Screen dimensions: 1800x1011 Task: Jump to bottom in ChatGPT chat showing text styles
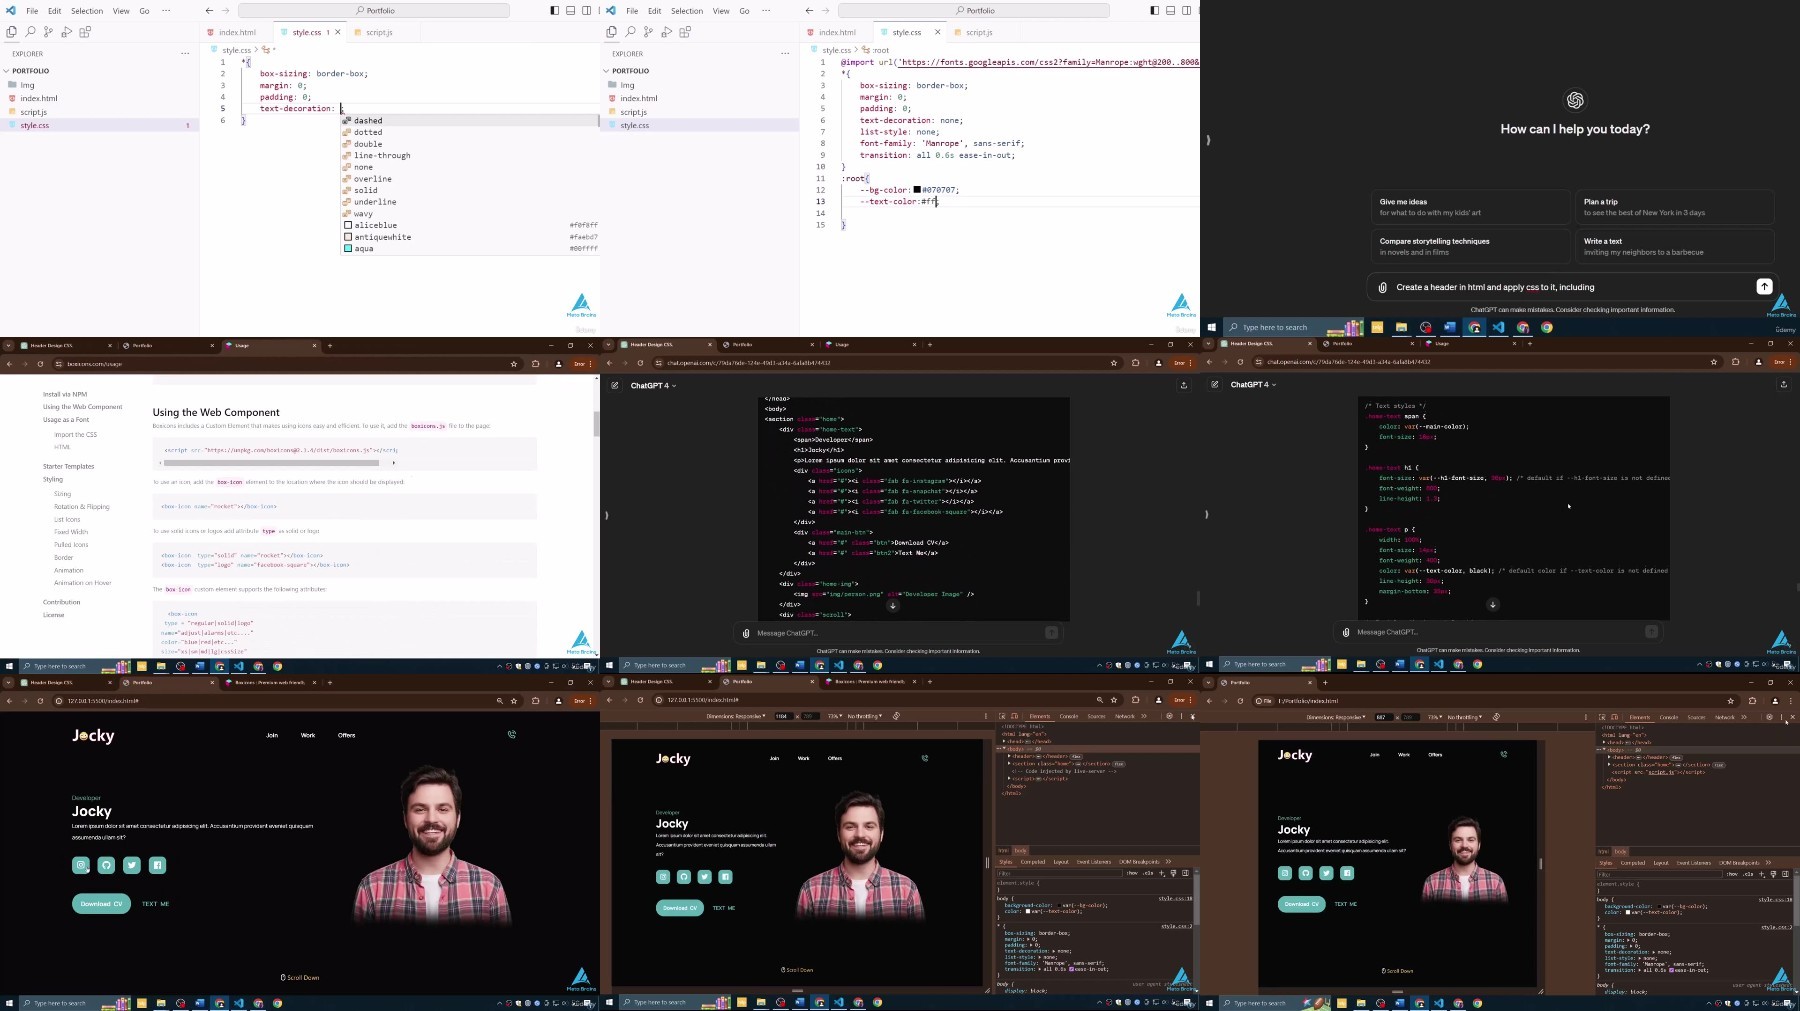1493,604
